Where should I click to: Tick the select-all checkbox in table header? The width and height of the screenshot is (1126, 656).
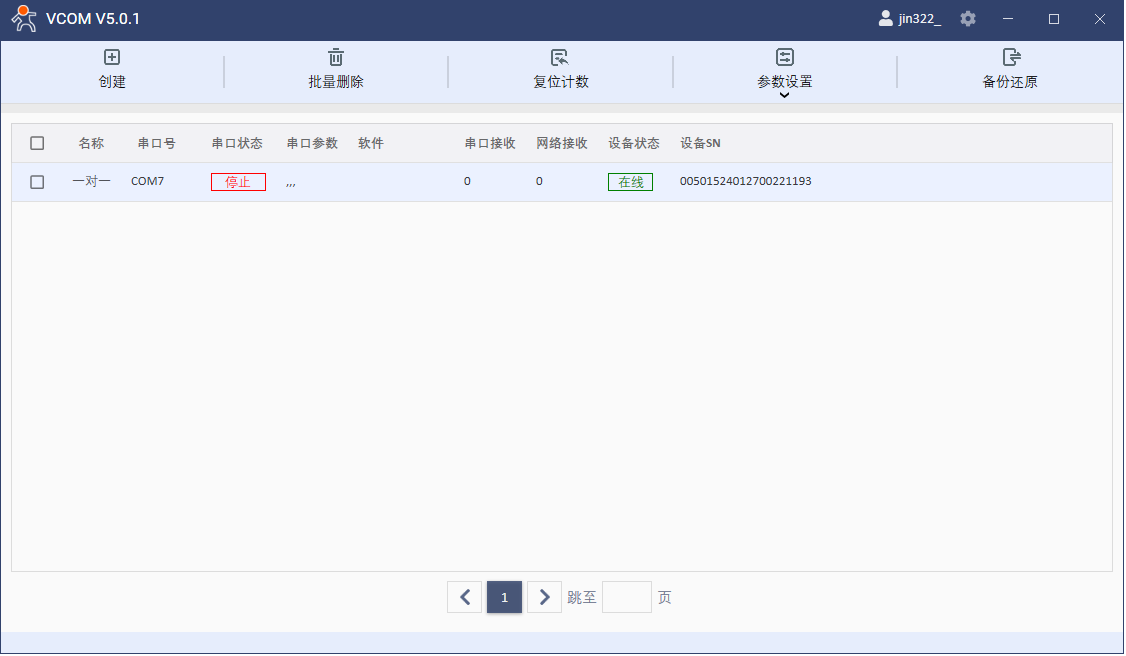[37, 143]
